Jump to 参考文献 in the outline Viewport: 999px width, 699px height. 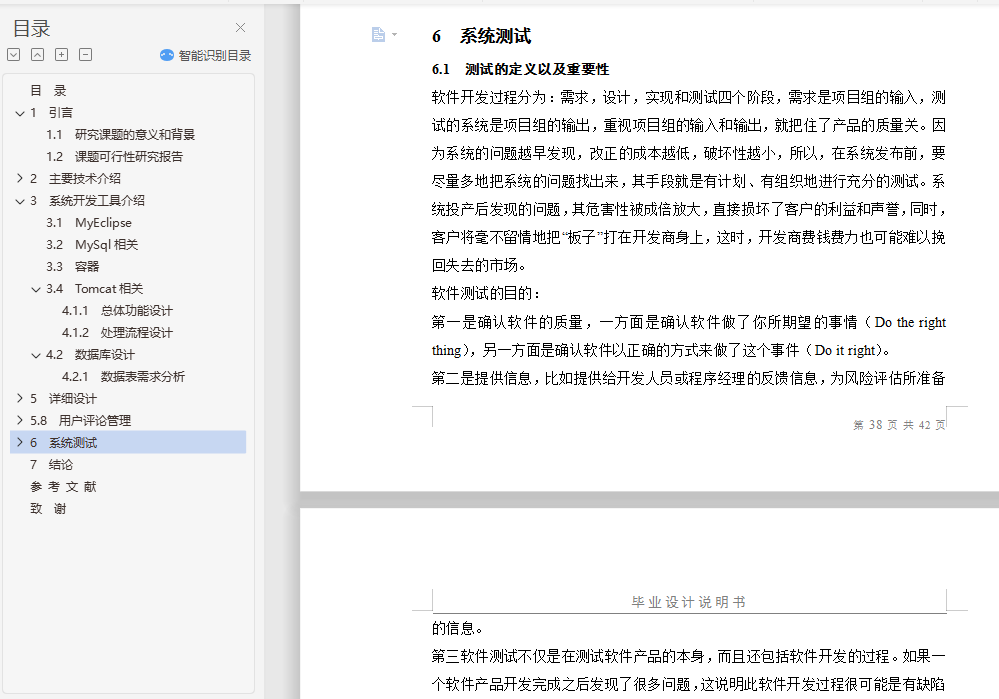(x=63, y=487)
